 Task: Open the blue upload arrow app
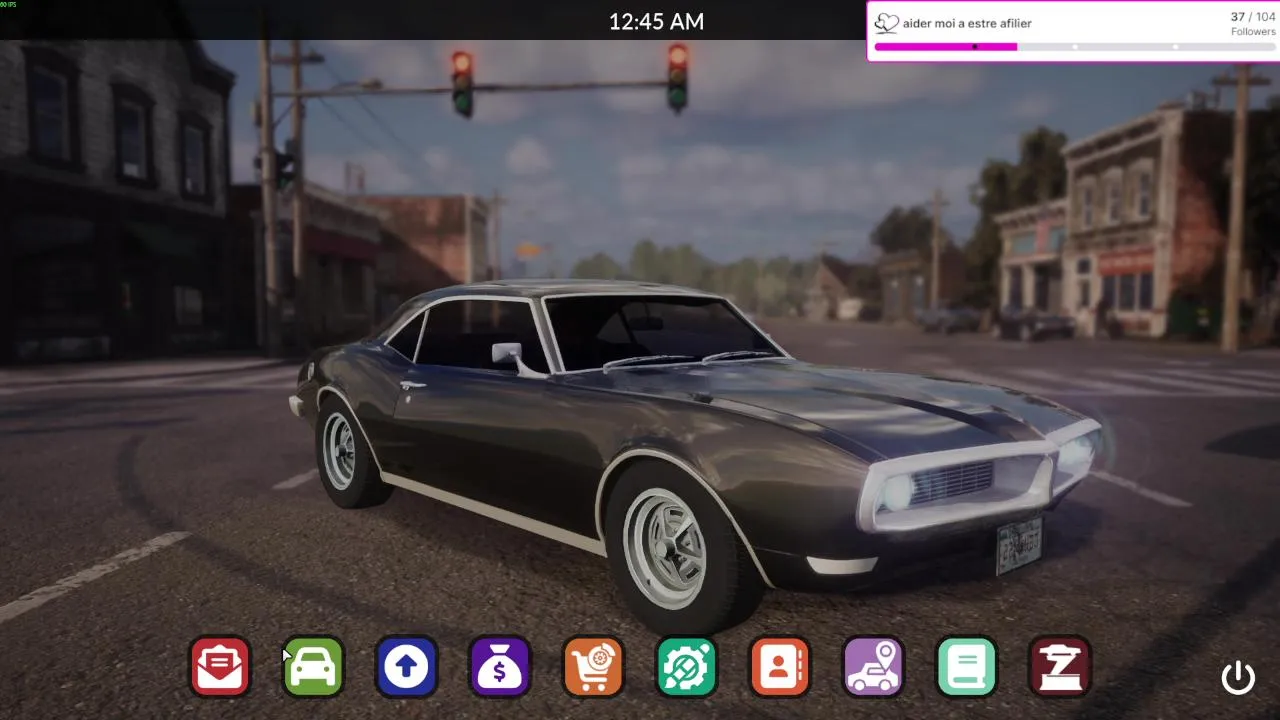(406, 667)
